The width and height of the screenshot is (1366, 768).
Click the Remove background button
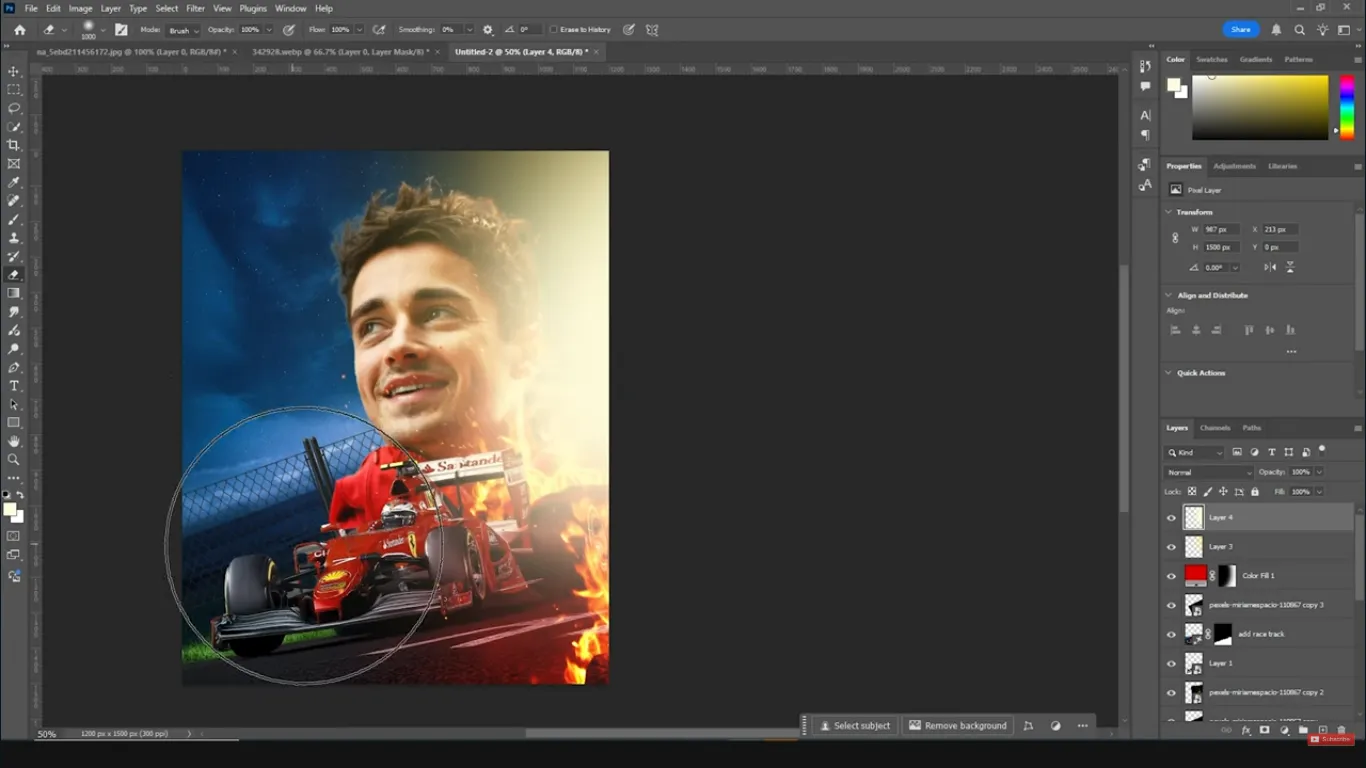click(x=958, y=725)
